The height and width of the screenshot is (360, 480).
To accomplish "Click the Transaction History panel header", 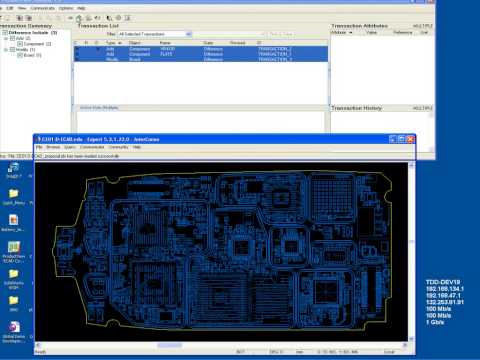I will [381, 108].
